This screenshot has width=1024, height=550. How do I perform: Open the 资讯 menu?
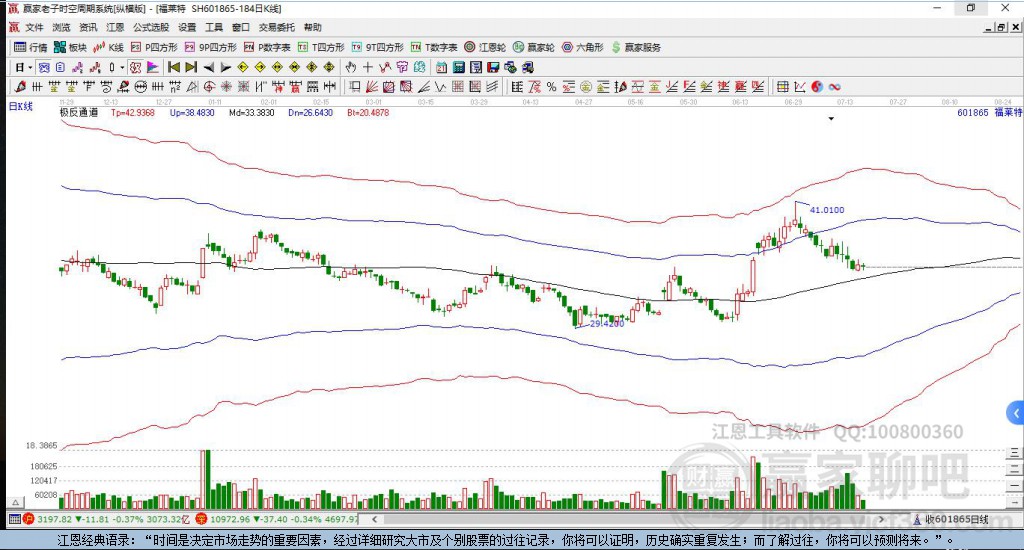tap(88, 27)
